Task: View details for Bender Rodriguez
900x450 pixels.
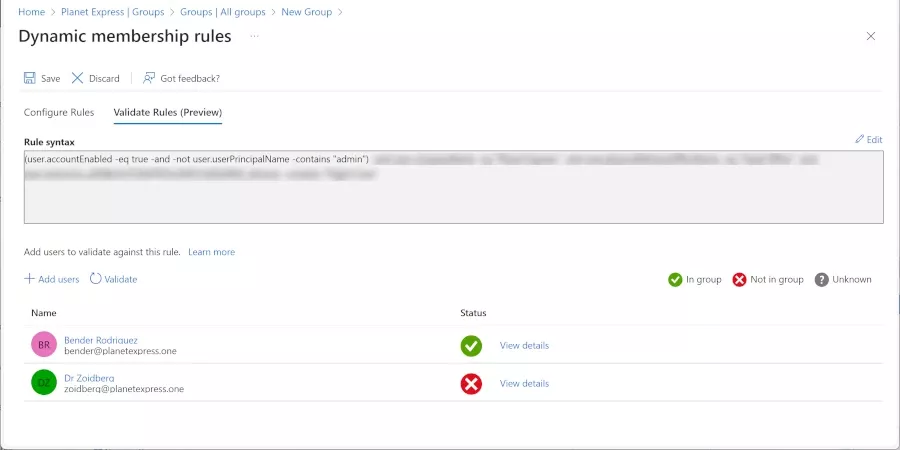Action: (x=524, y=346)
